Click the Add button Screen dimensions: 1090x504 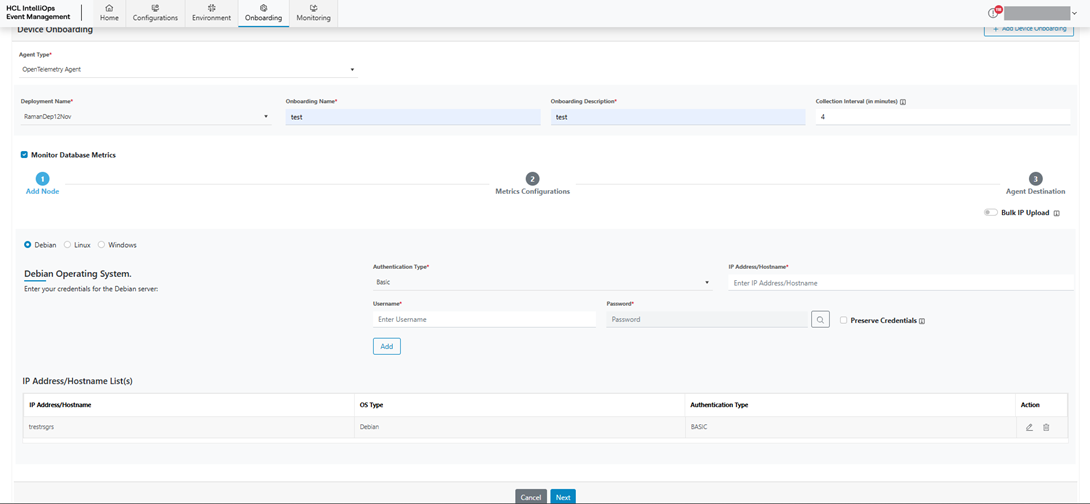click(x=387, y=346)
